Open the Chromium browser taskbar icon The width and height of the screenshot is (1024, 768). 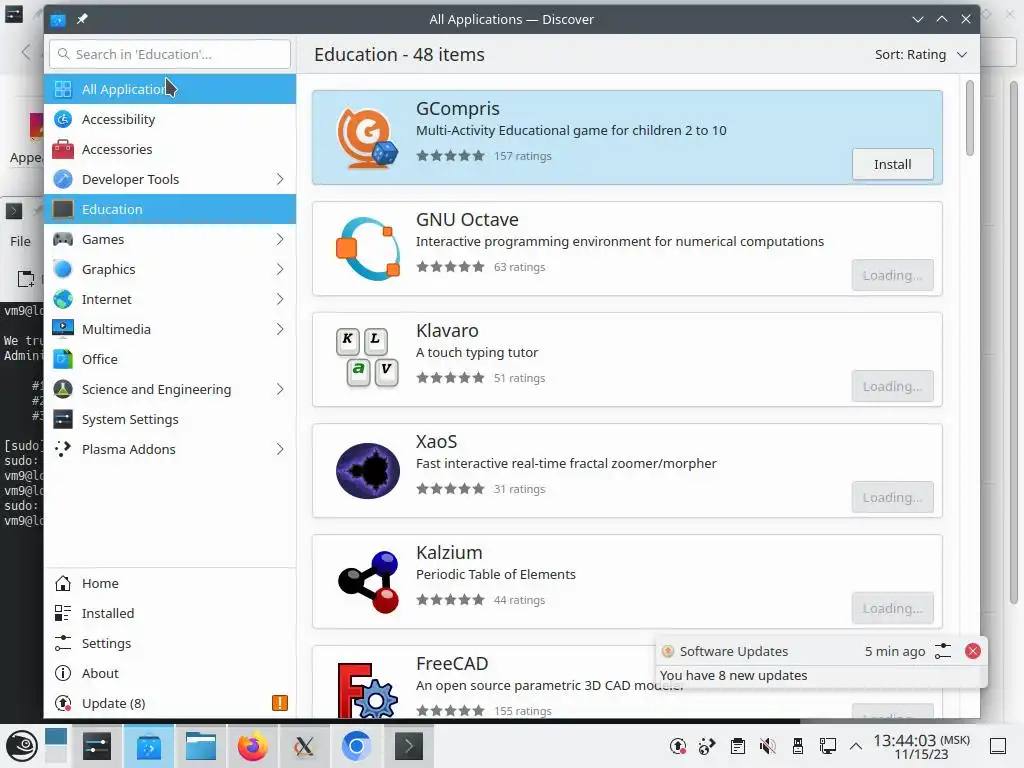[356, 746]
